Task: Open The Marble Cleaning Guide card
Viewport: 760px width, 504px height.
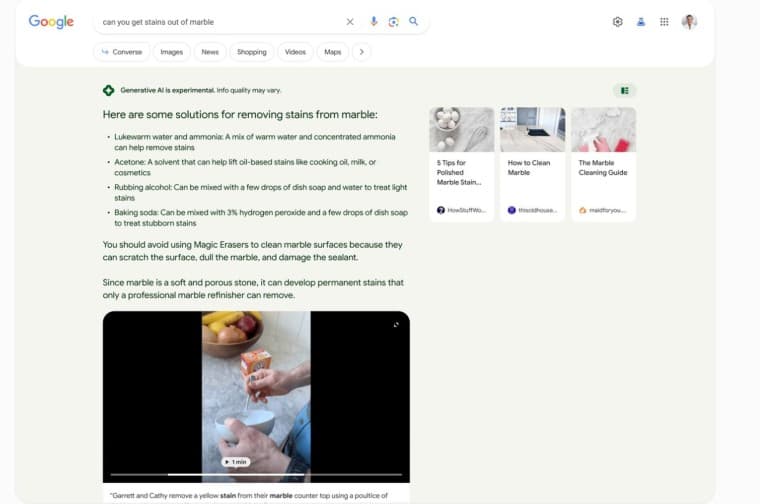Action: point(603,164)
